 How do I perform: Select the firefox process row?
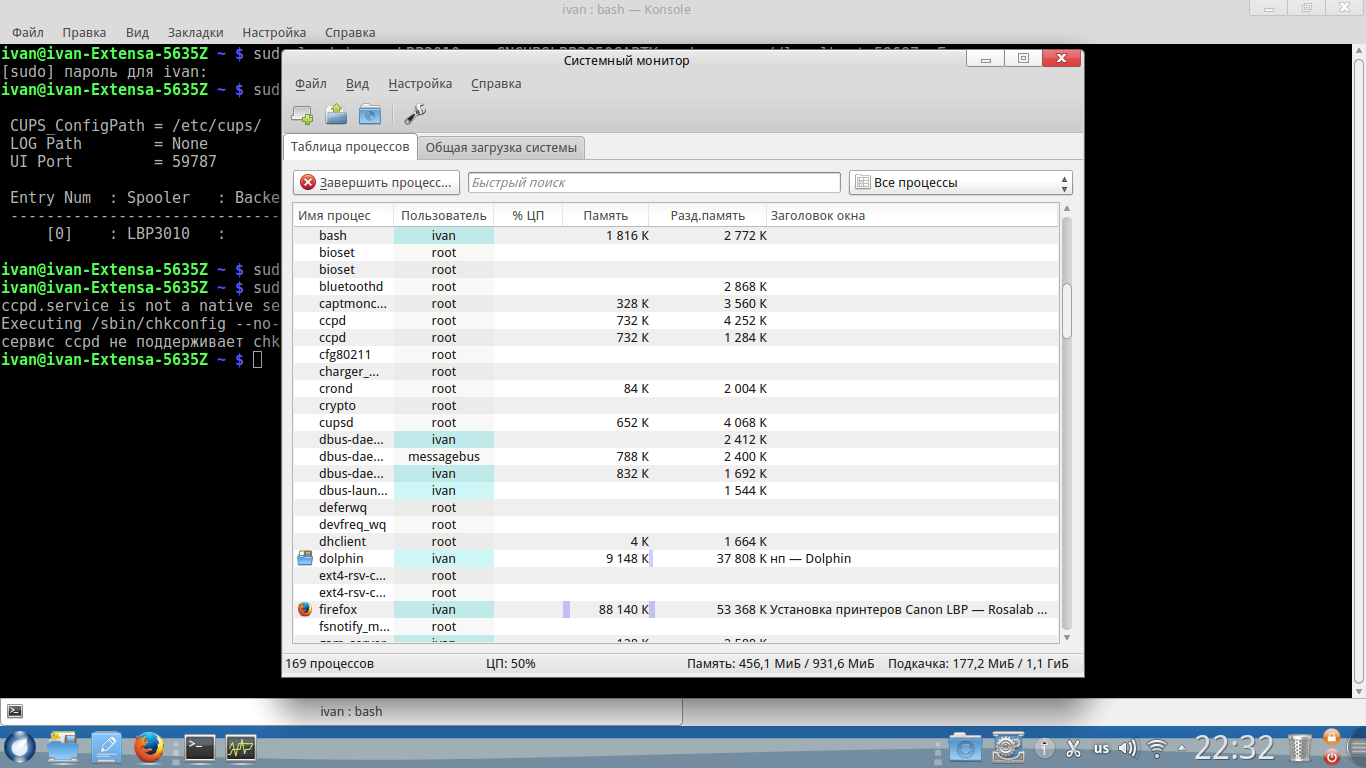pyautogui.click(x=600, y=609)
